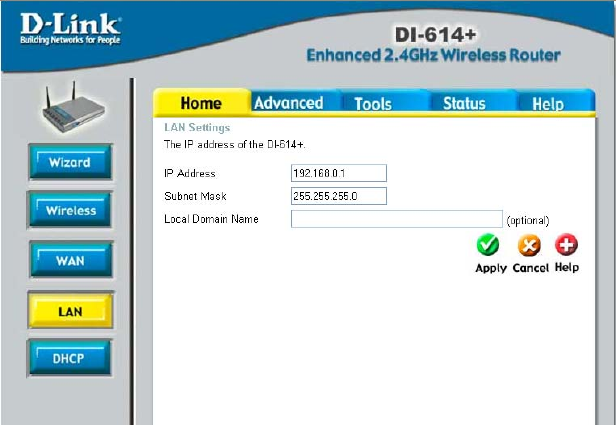Click 'The IP address of the DI-614+' text
Screen dimensions: 616x425
[235, 145]
